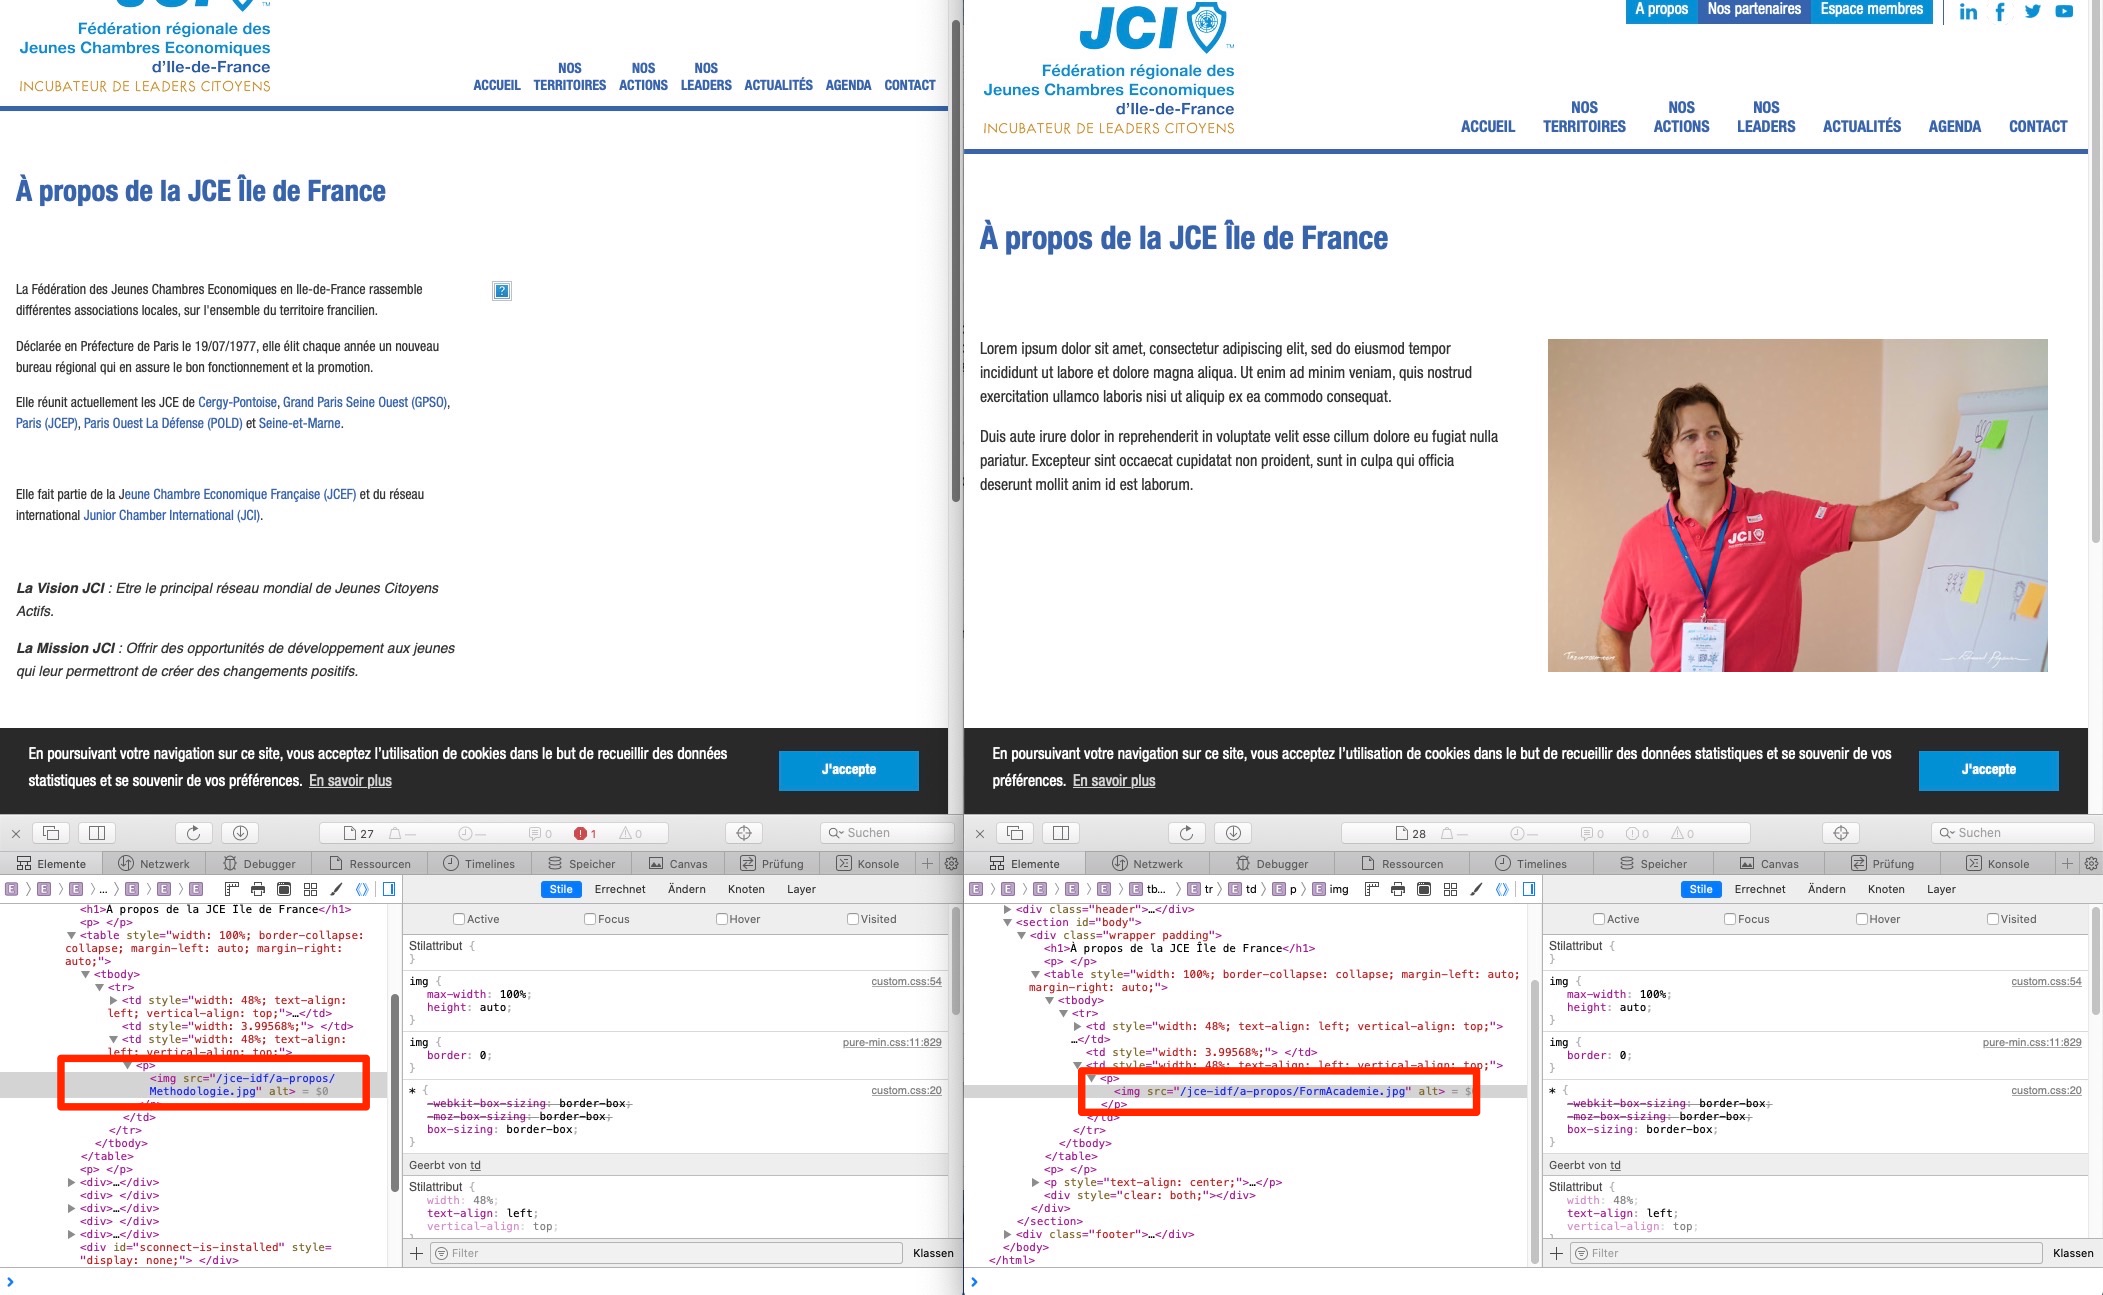Open Cergy-Pontoise link on left page

click(x=237, y=403)
